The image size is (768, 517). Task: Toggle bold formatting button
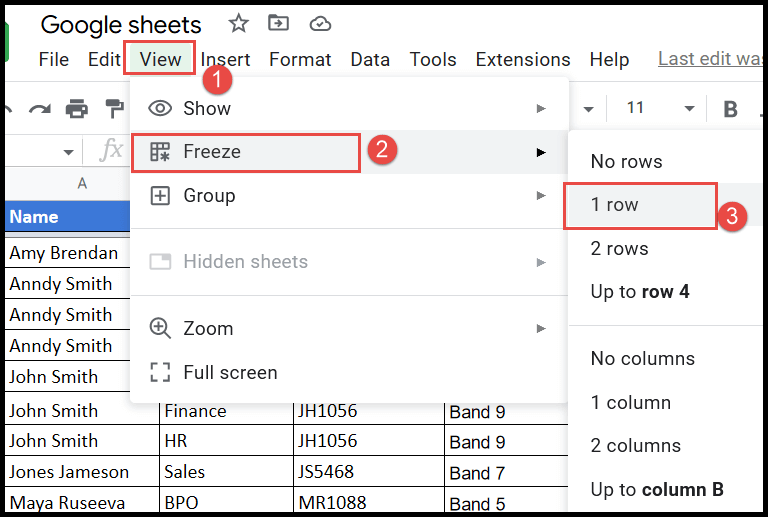(x=730, y=109)
